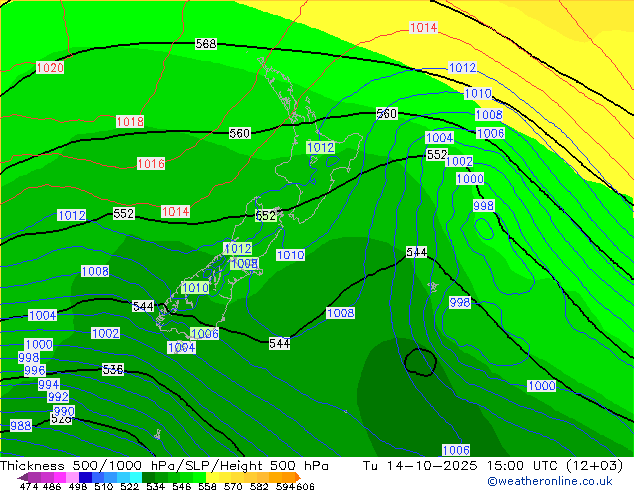Click the blue 988 pressure label
The image size is (634, 490).
pos(21,426)
